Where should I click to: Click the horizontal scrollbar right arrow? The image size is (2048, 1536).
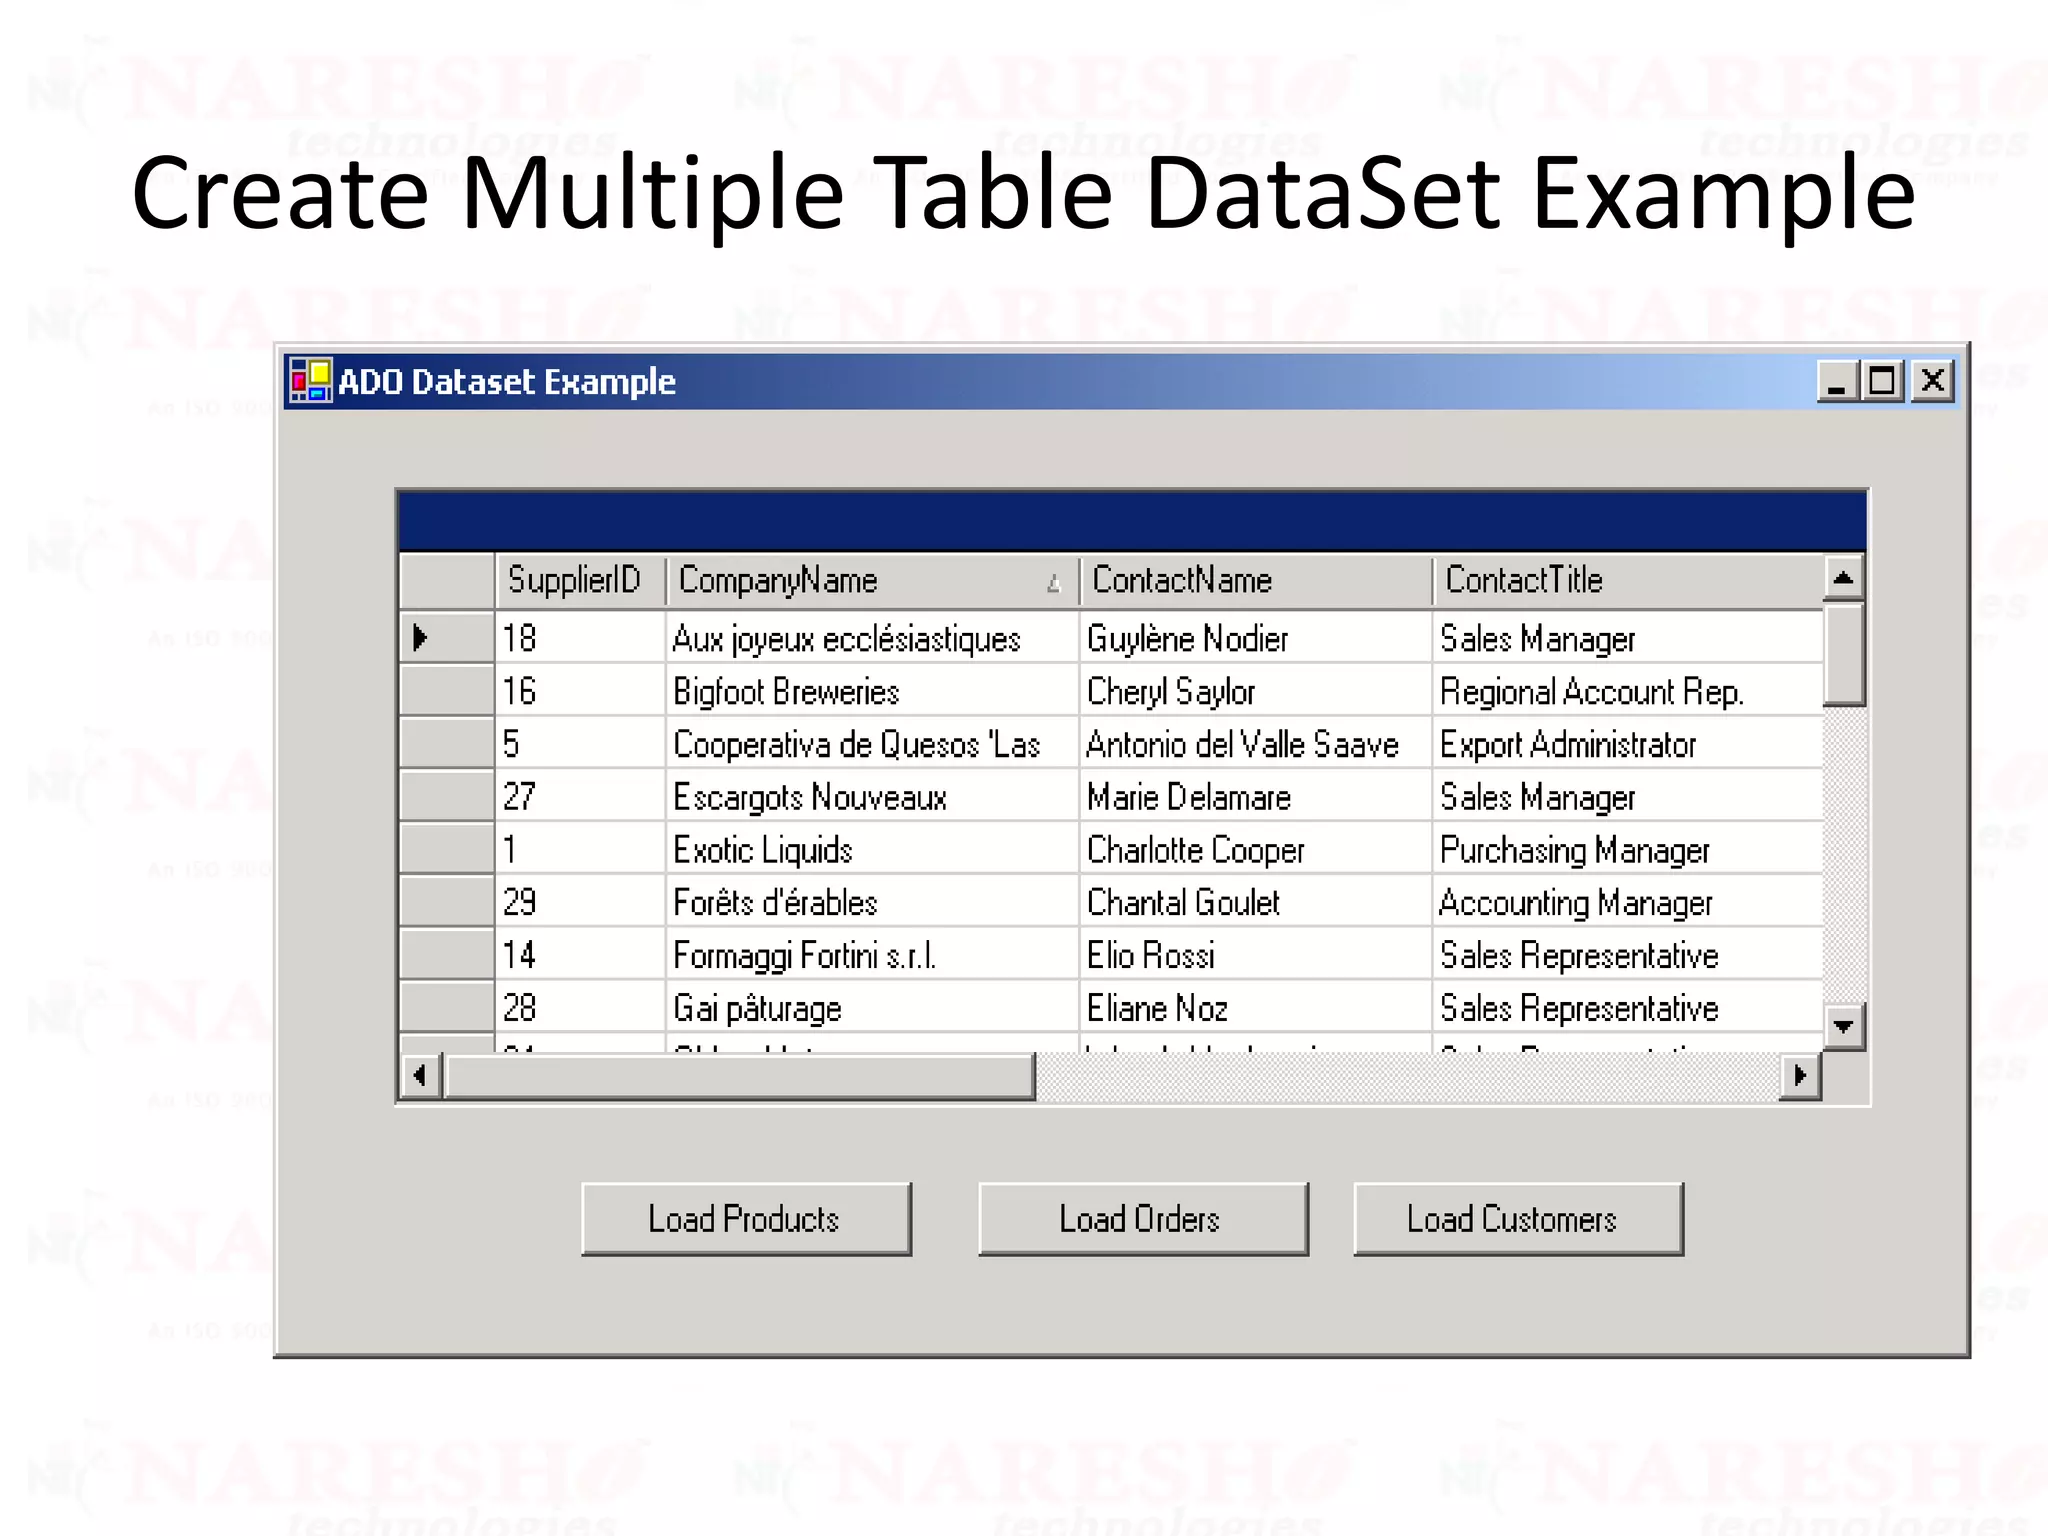click(x=1800, y=1076)
